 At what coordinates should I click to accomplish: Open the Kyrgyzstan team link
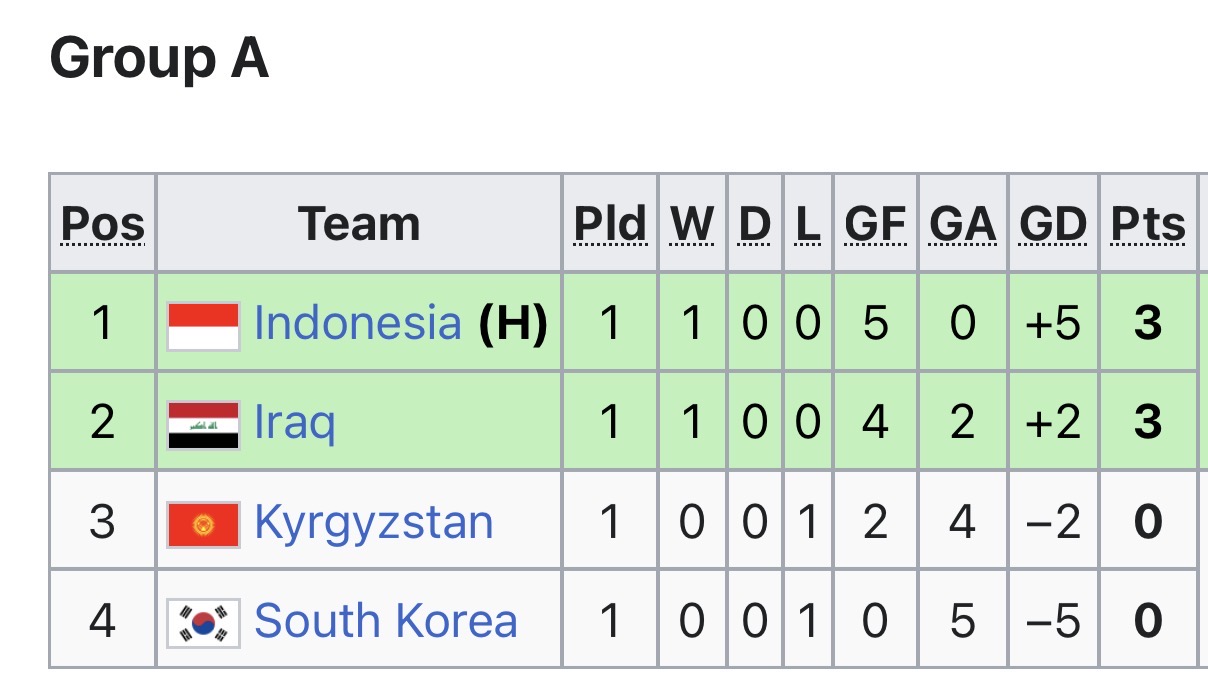[x=374, y=522]
